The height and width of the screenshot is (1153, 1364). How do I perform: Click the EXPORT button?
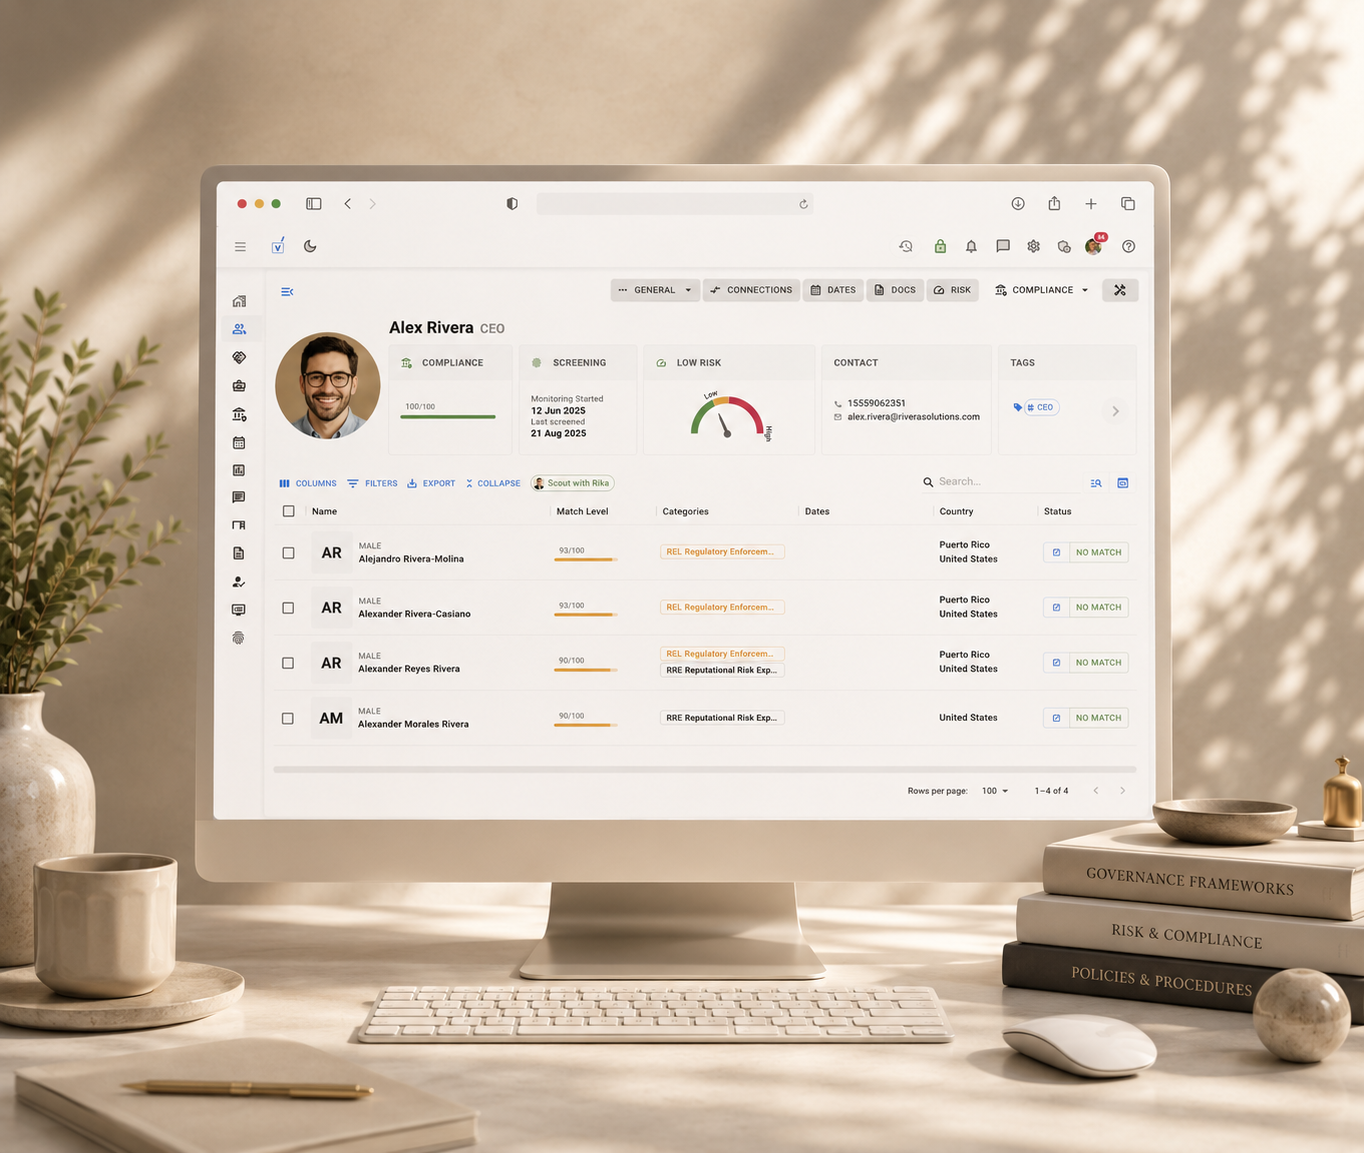[x=431, y=483]
